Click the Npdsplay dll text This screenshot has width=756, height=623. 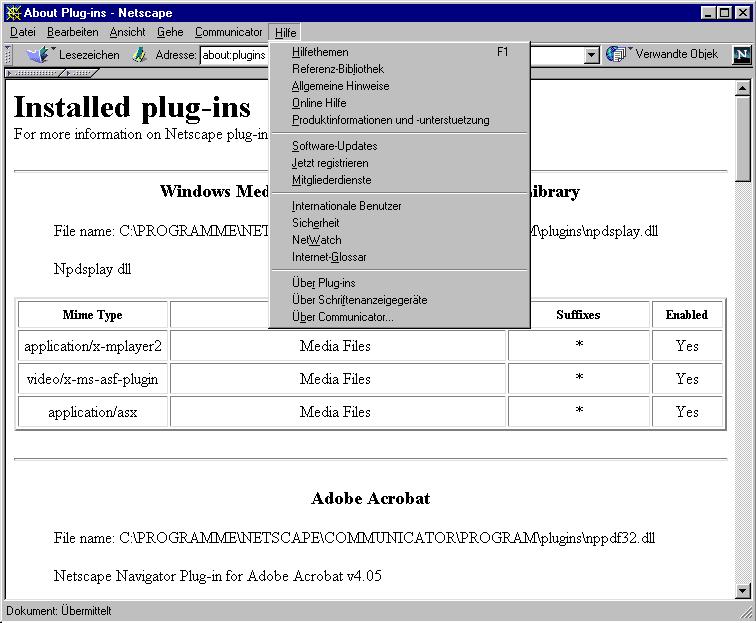tap(93, 269)
